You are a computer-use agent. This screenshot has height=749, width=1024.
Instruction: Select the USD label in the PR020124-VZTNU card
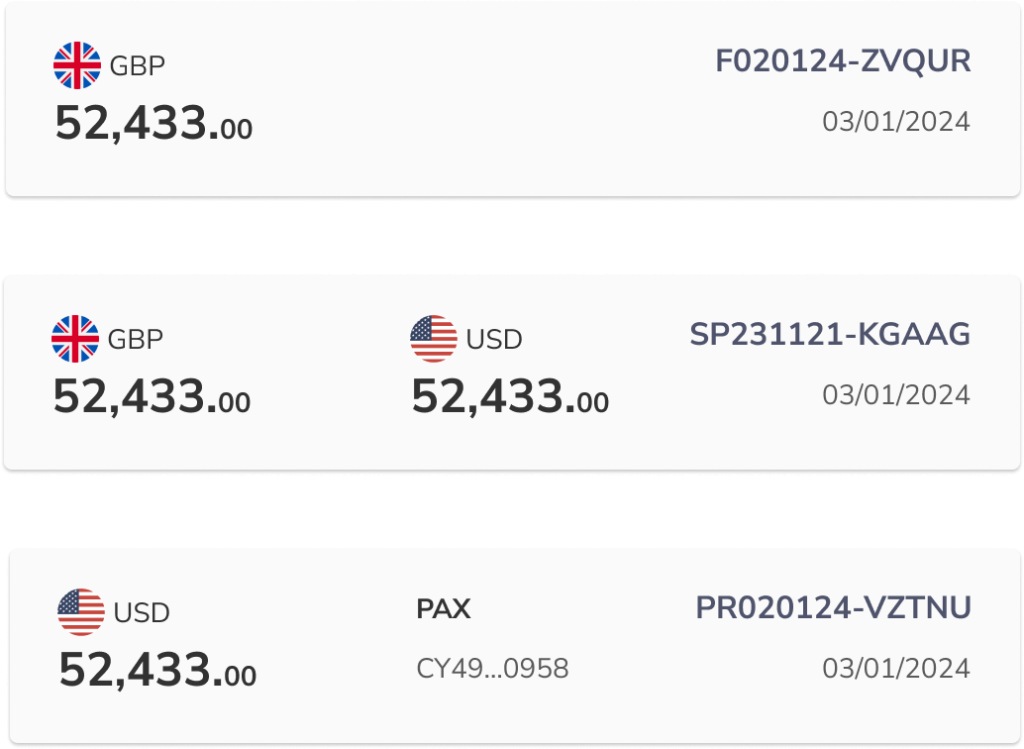point(142,613)
